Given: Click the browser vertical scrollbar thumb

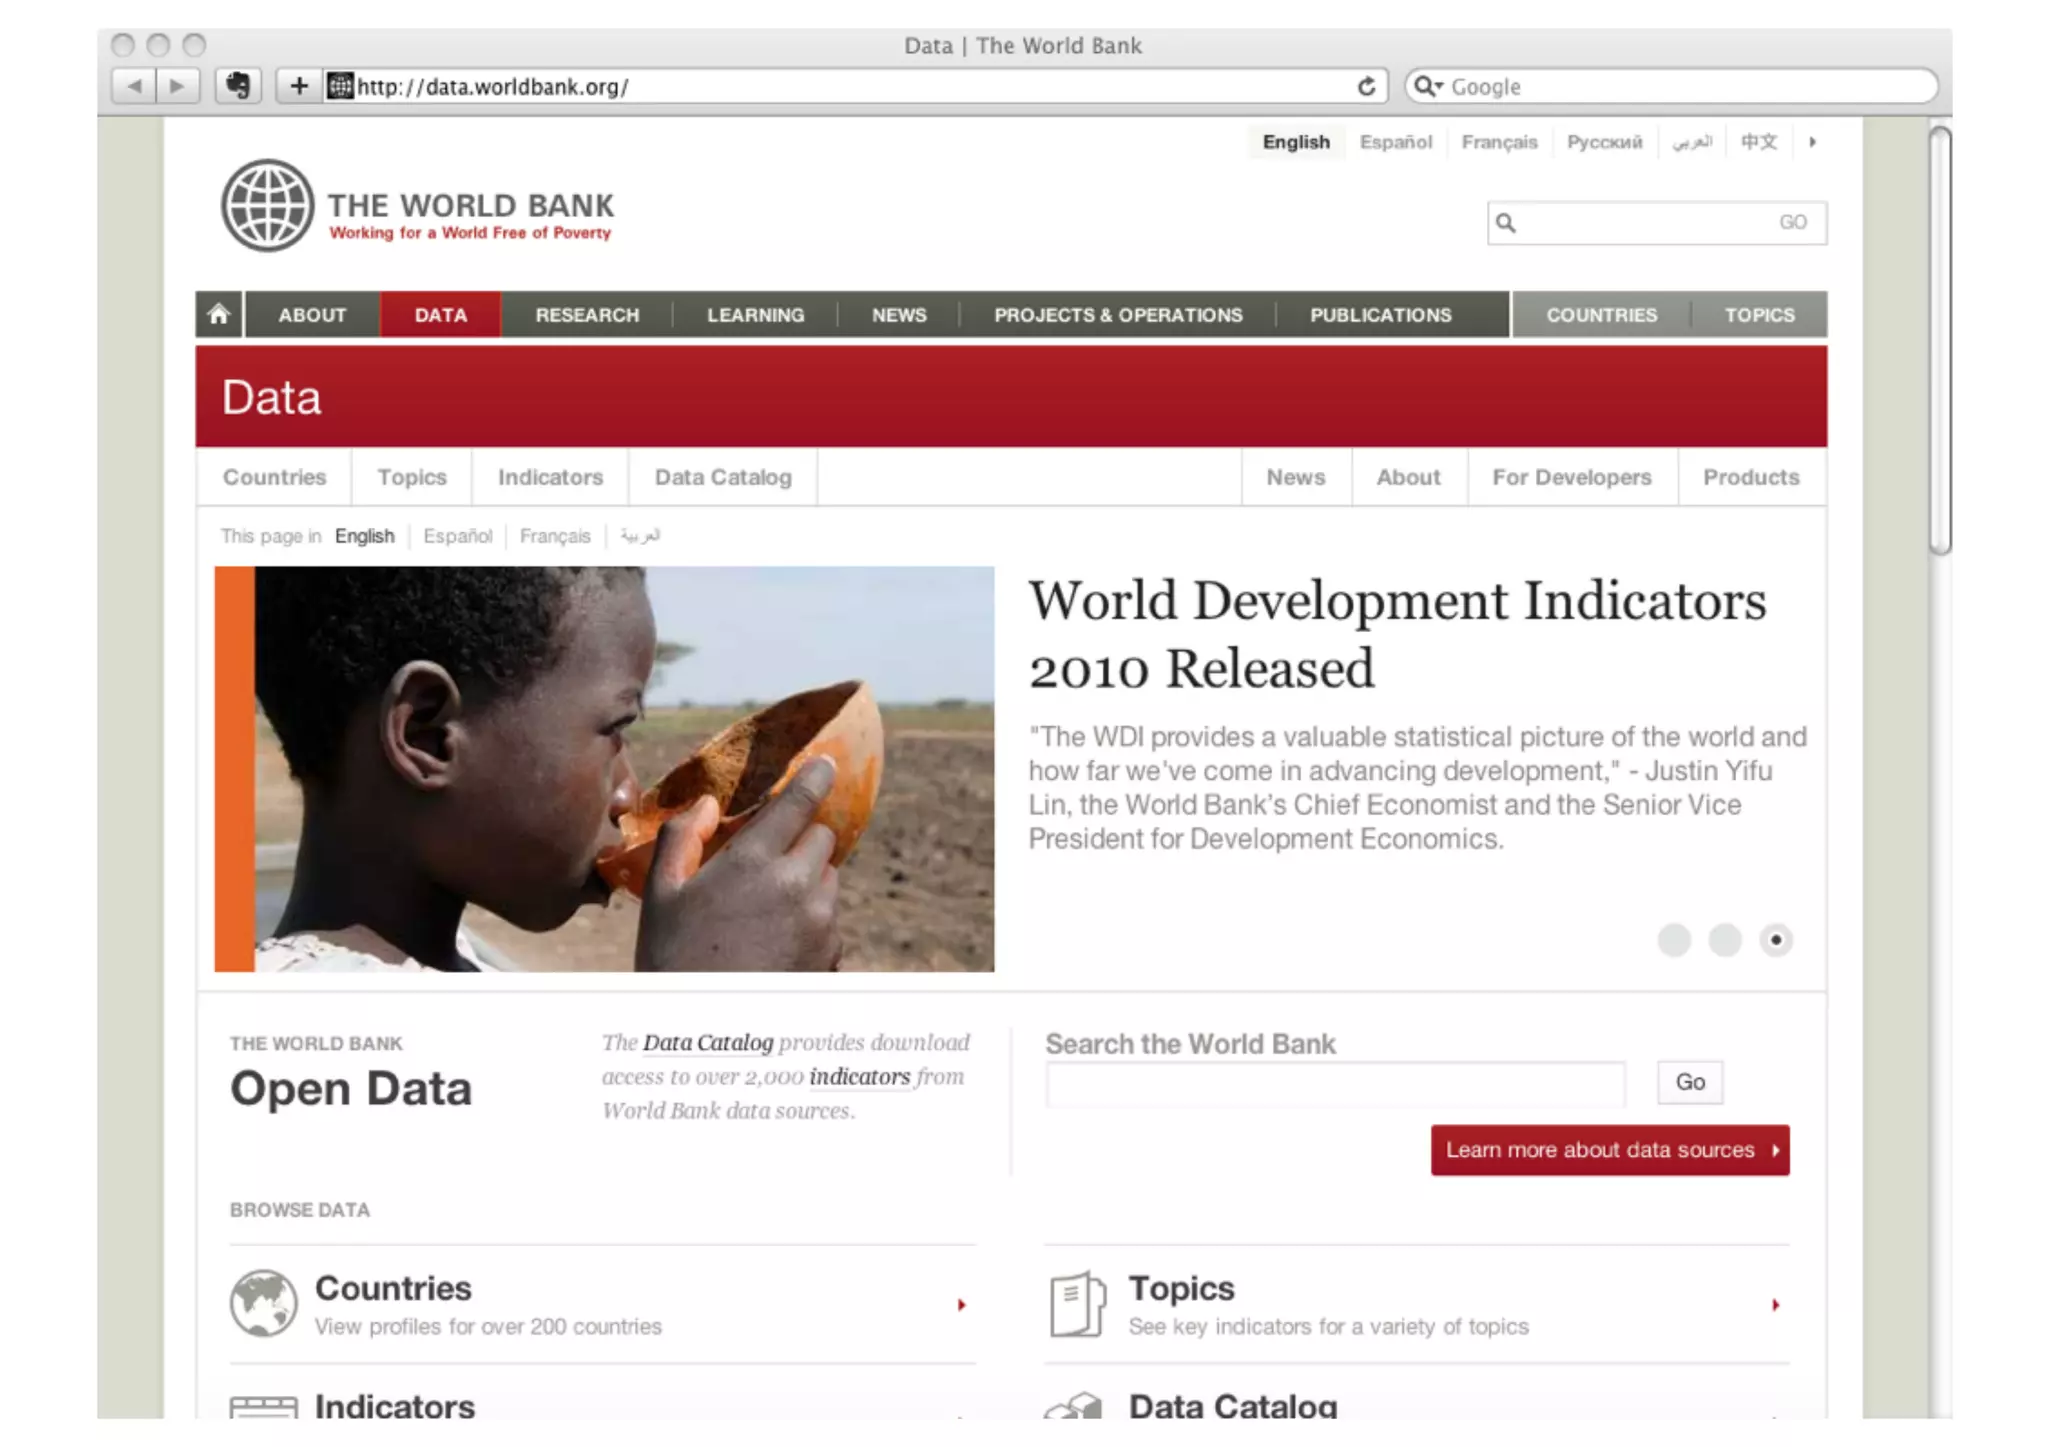Looking at the screenshot, I should point(1939,340).
